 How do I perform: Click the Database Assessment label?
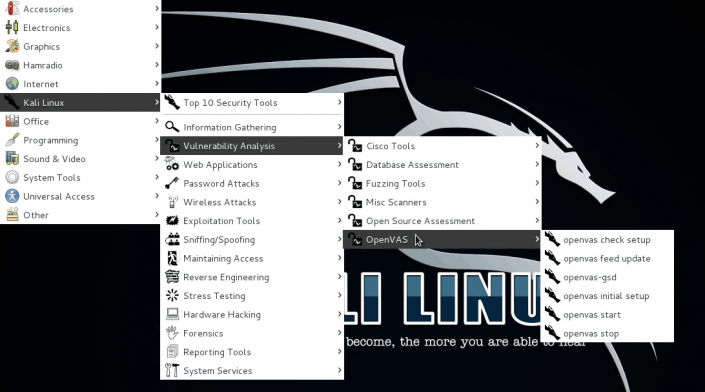point(412,165)
